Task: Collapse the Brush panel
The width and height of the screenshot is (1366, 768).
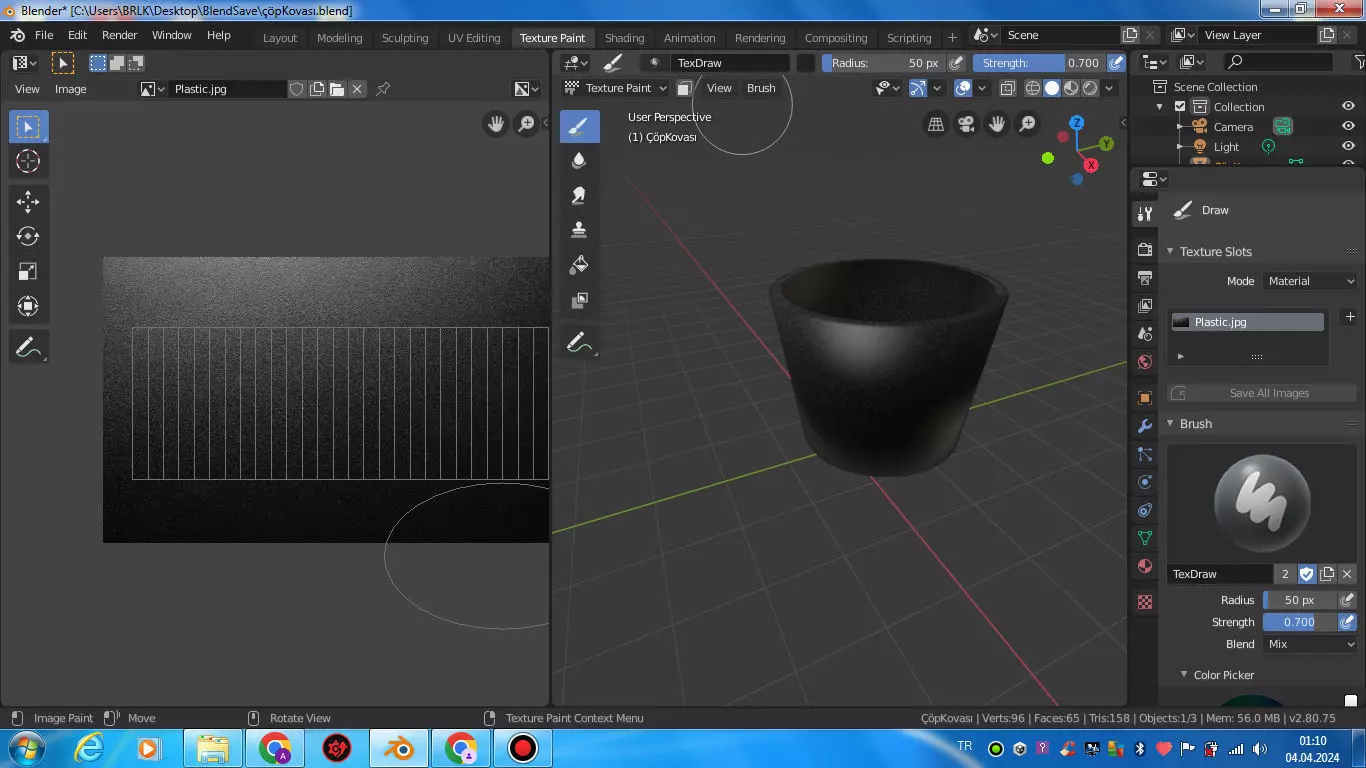Action: (1171, 424)
